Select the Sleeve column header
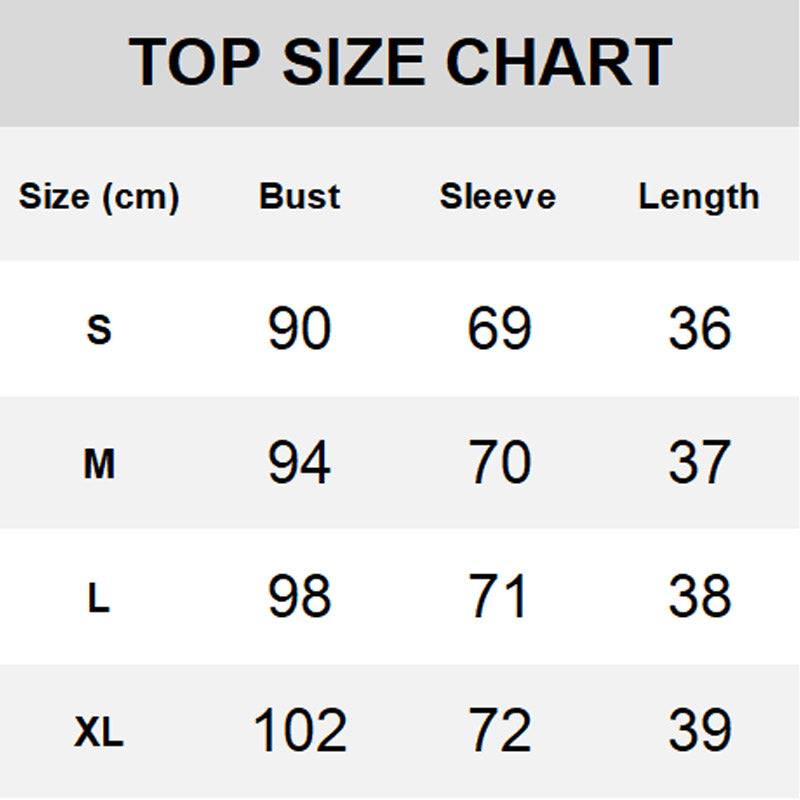 498,196
